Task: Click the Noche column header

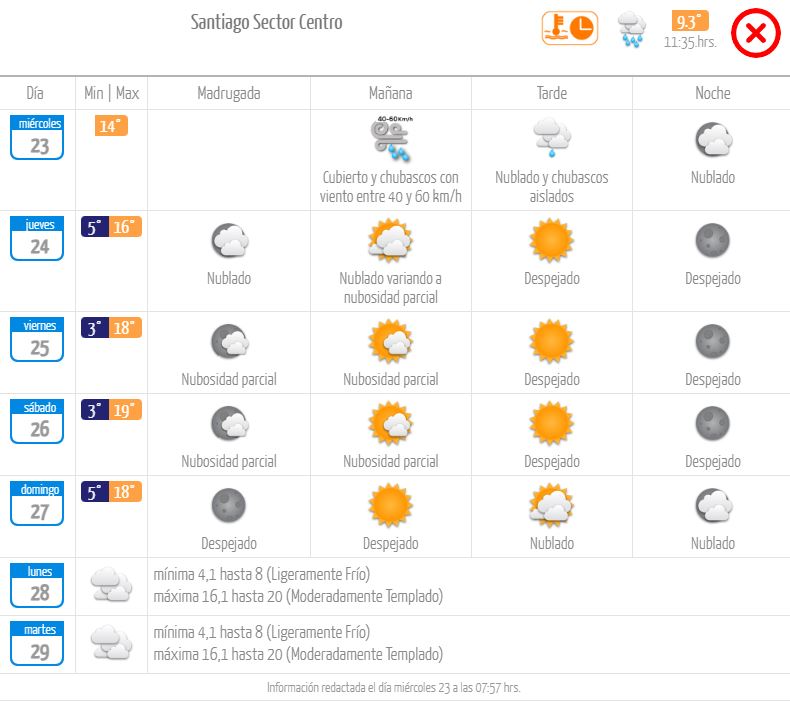Action: point(712,93)
